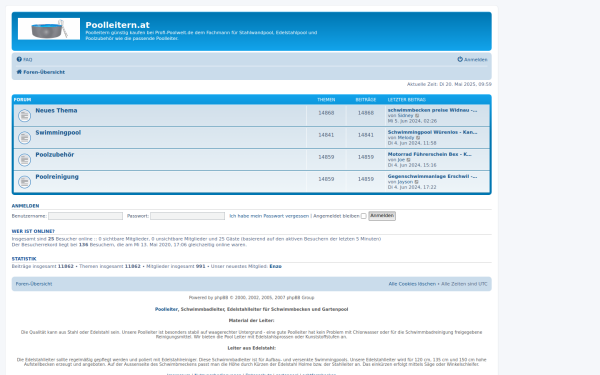Open newest member Enzo's profile
This screenshot has width=600, height=375.
coord(276,266)
